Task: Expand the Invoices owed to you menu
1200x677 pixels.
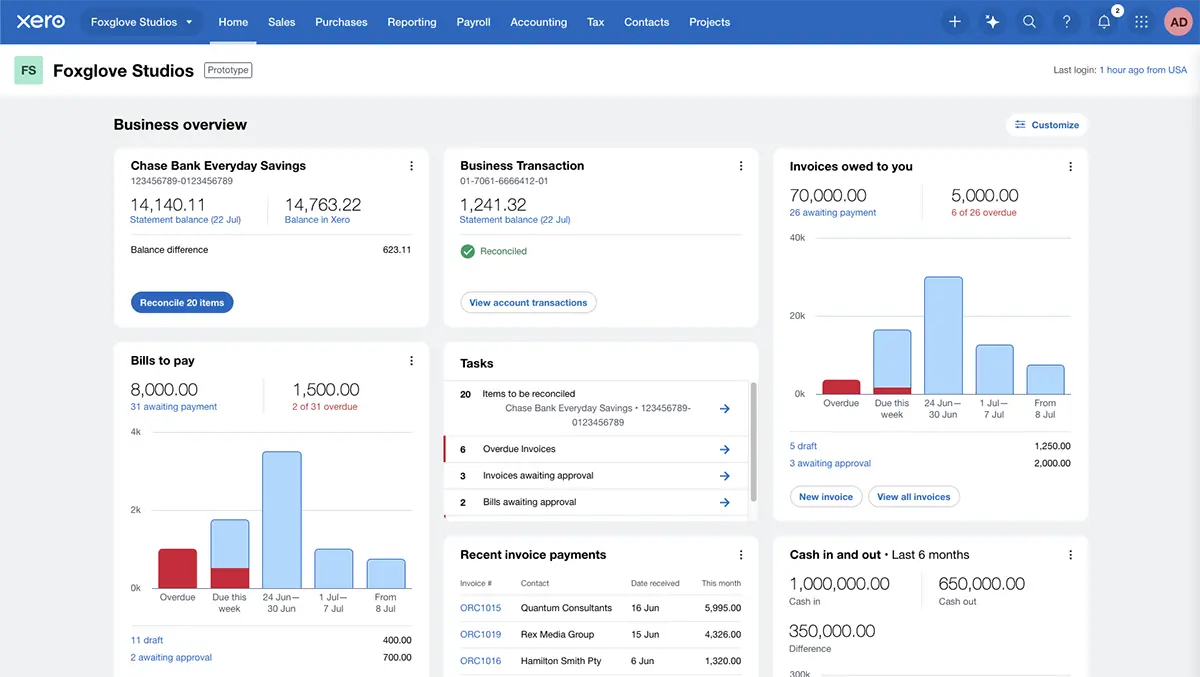Action: pyautogui.click(x=1070, y=165)
